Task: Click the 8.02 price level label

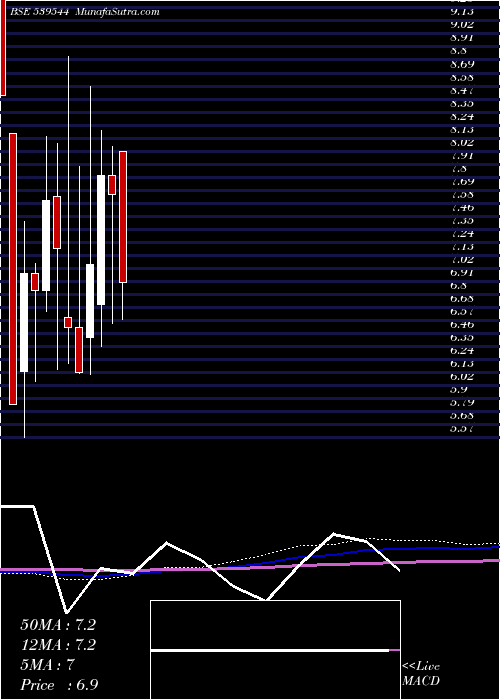Action: tap(462, 142)
